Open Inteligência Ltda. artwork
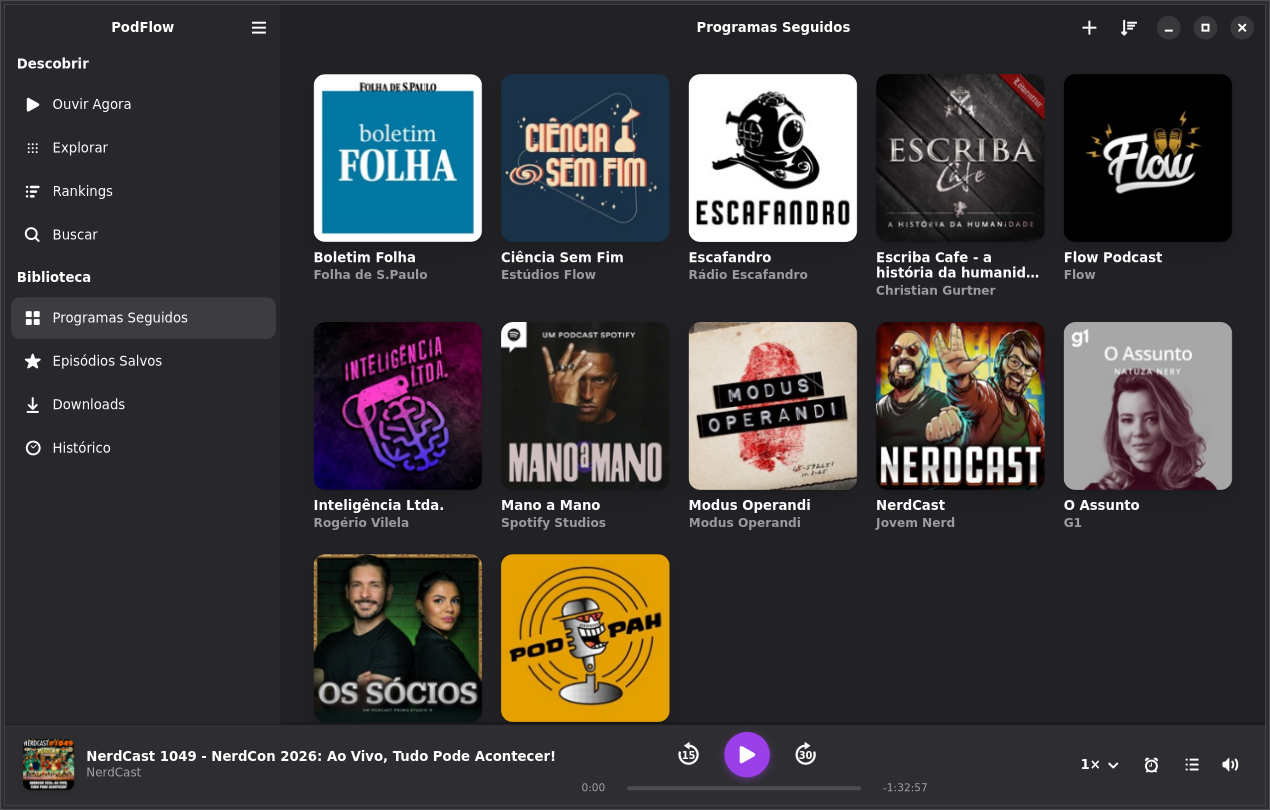The width and height of the screenshot is (1270, 810). [398, 406]
